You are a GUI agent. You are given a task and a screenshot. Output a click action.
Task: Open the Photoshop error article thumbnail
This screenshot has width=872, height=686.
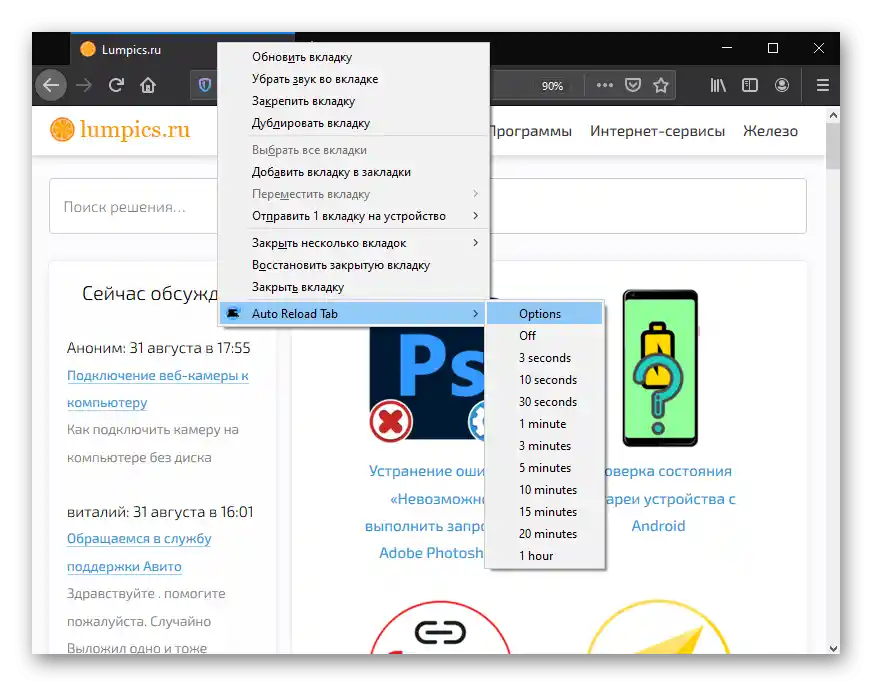(427, 384)
